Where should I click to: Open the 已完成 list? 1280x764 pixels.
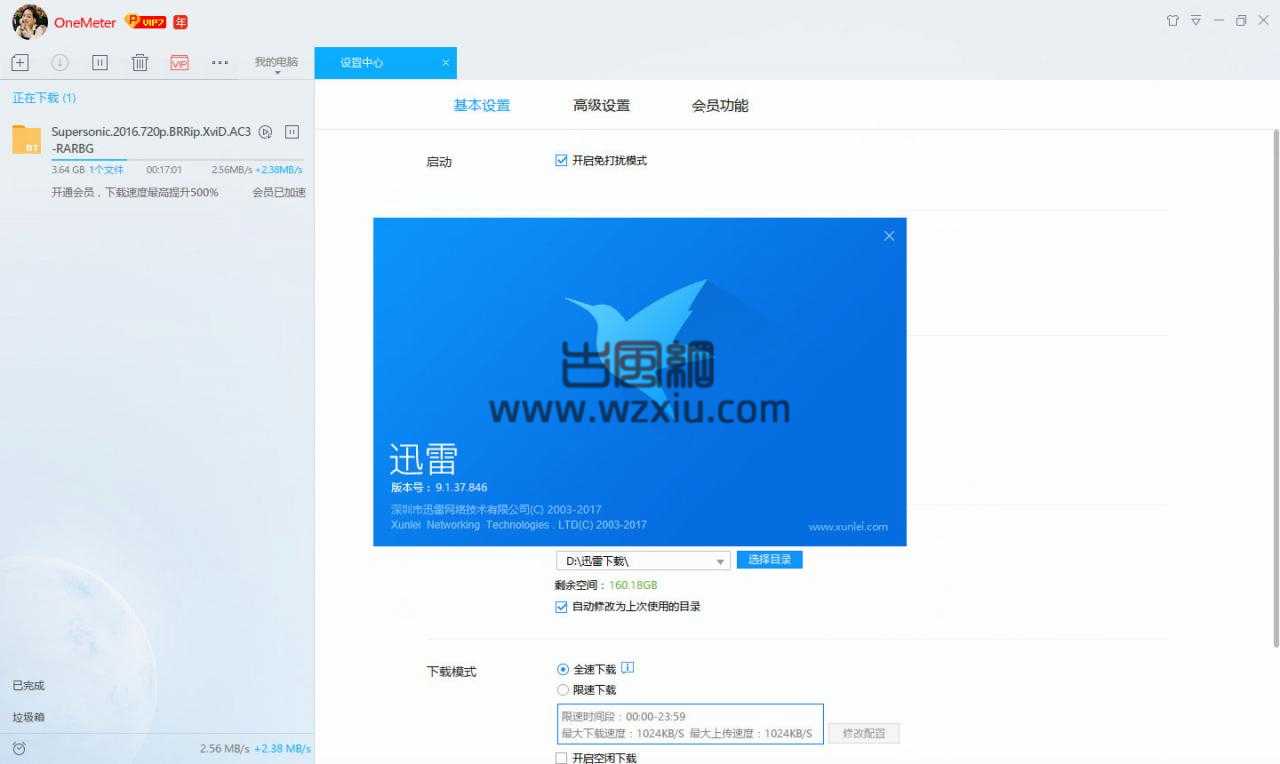[28, 686]
